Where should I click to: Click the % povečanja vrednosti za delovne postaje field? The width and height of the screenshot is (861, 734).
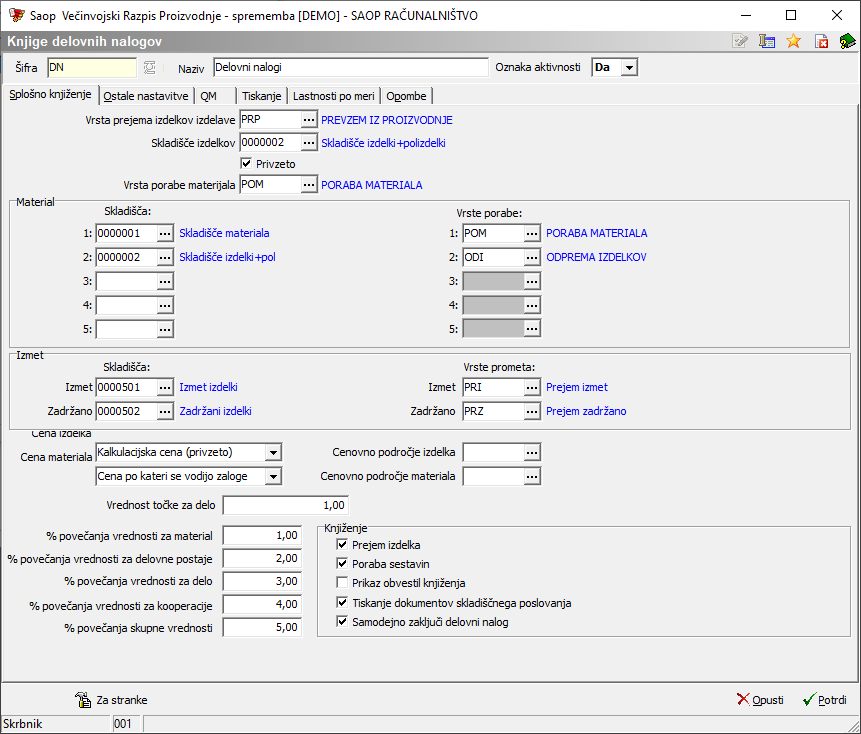point(262,559)
